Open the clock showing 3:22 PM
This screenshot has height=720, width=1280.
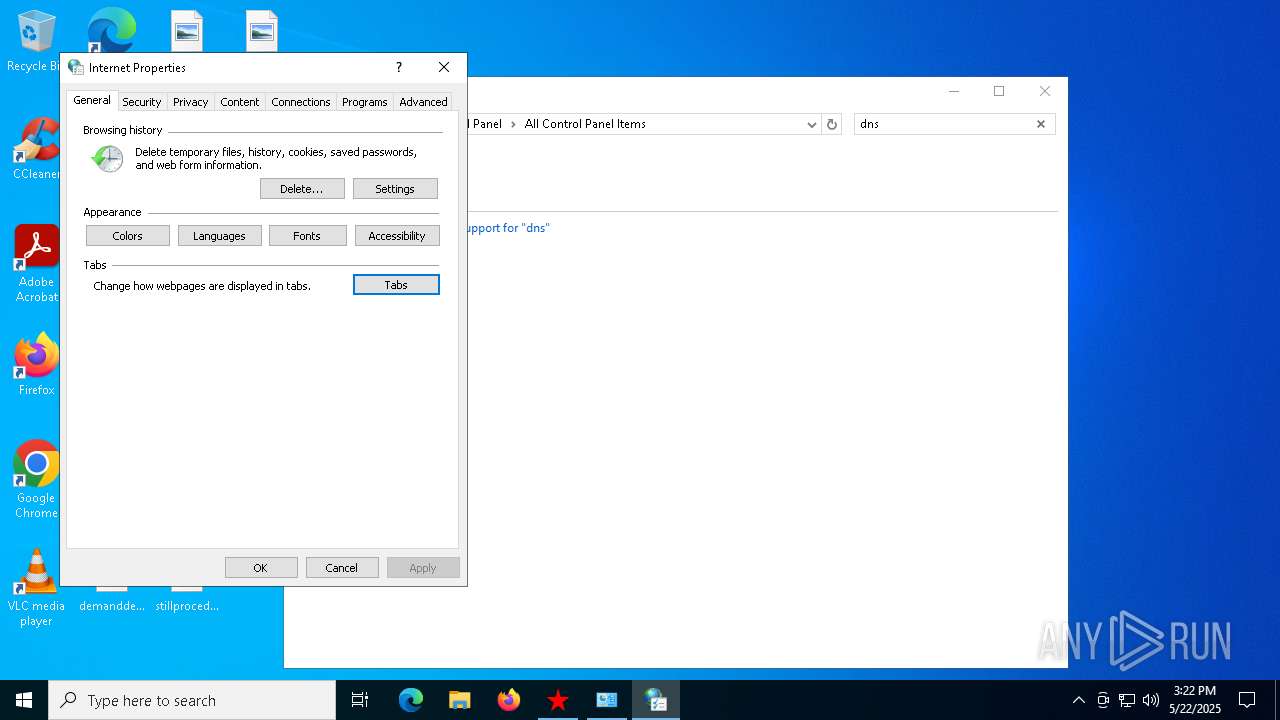pyautogui.click(x=1195, y=700)
